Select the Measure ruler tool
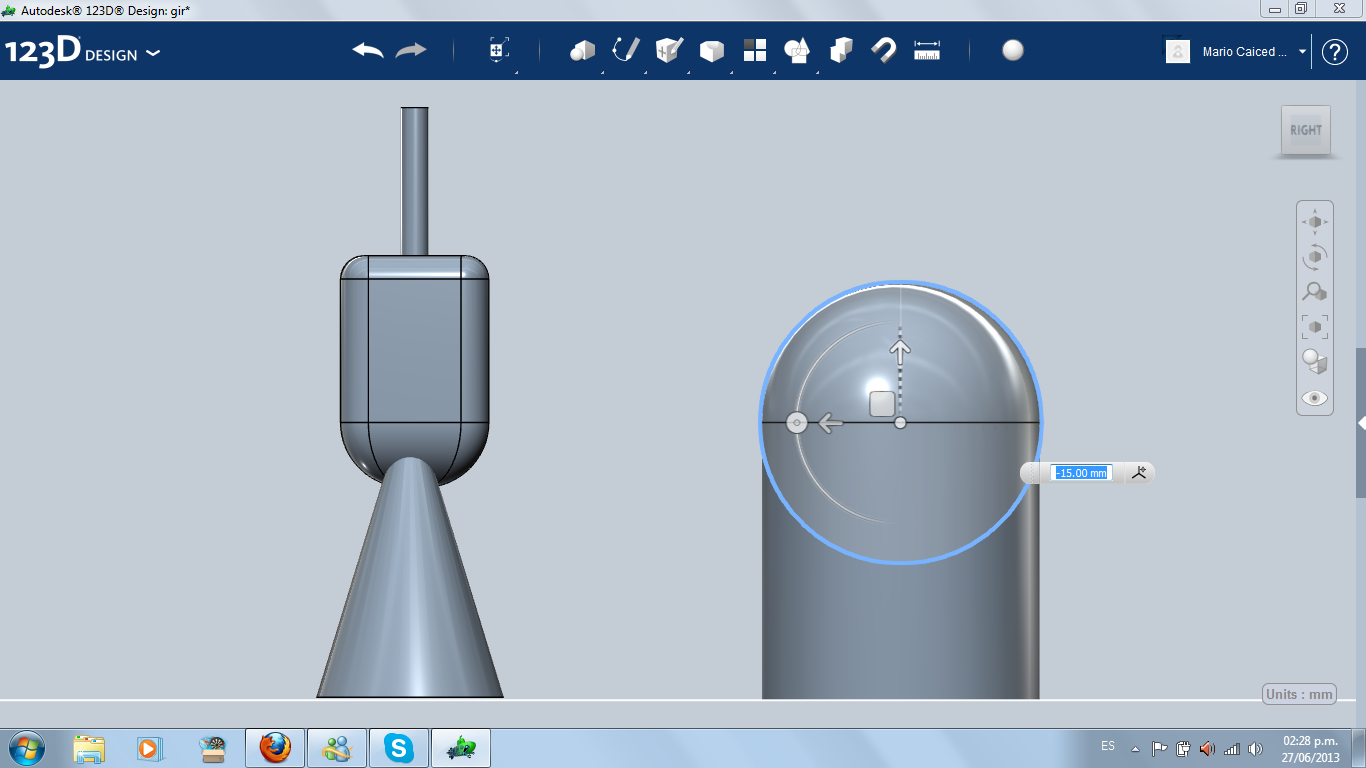The width and height of the screenshot is (1366, 768). tap(927, 50)
